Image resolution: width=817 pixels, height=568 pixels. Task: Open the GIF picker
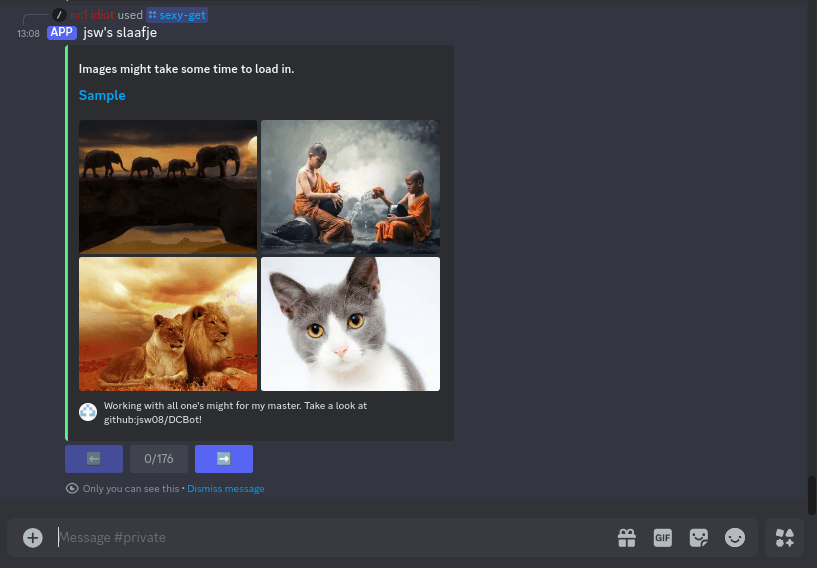click(x=662, y=538)
